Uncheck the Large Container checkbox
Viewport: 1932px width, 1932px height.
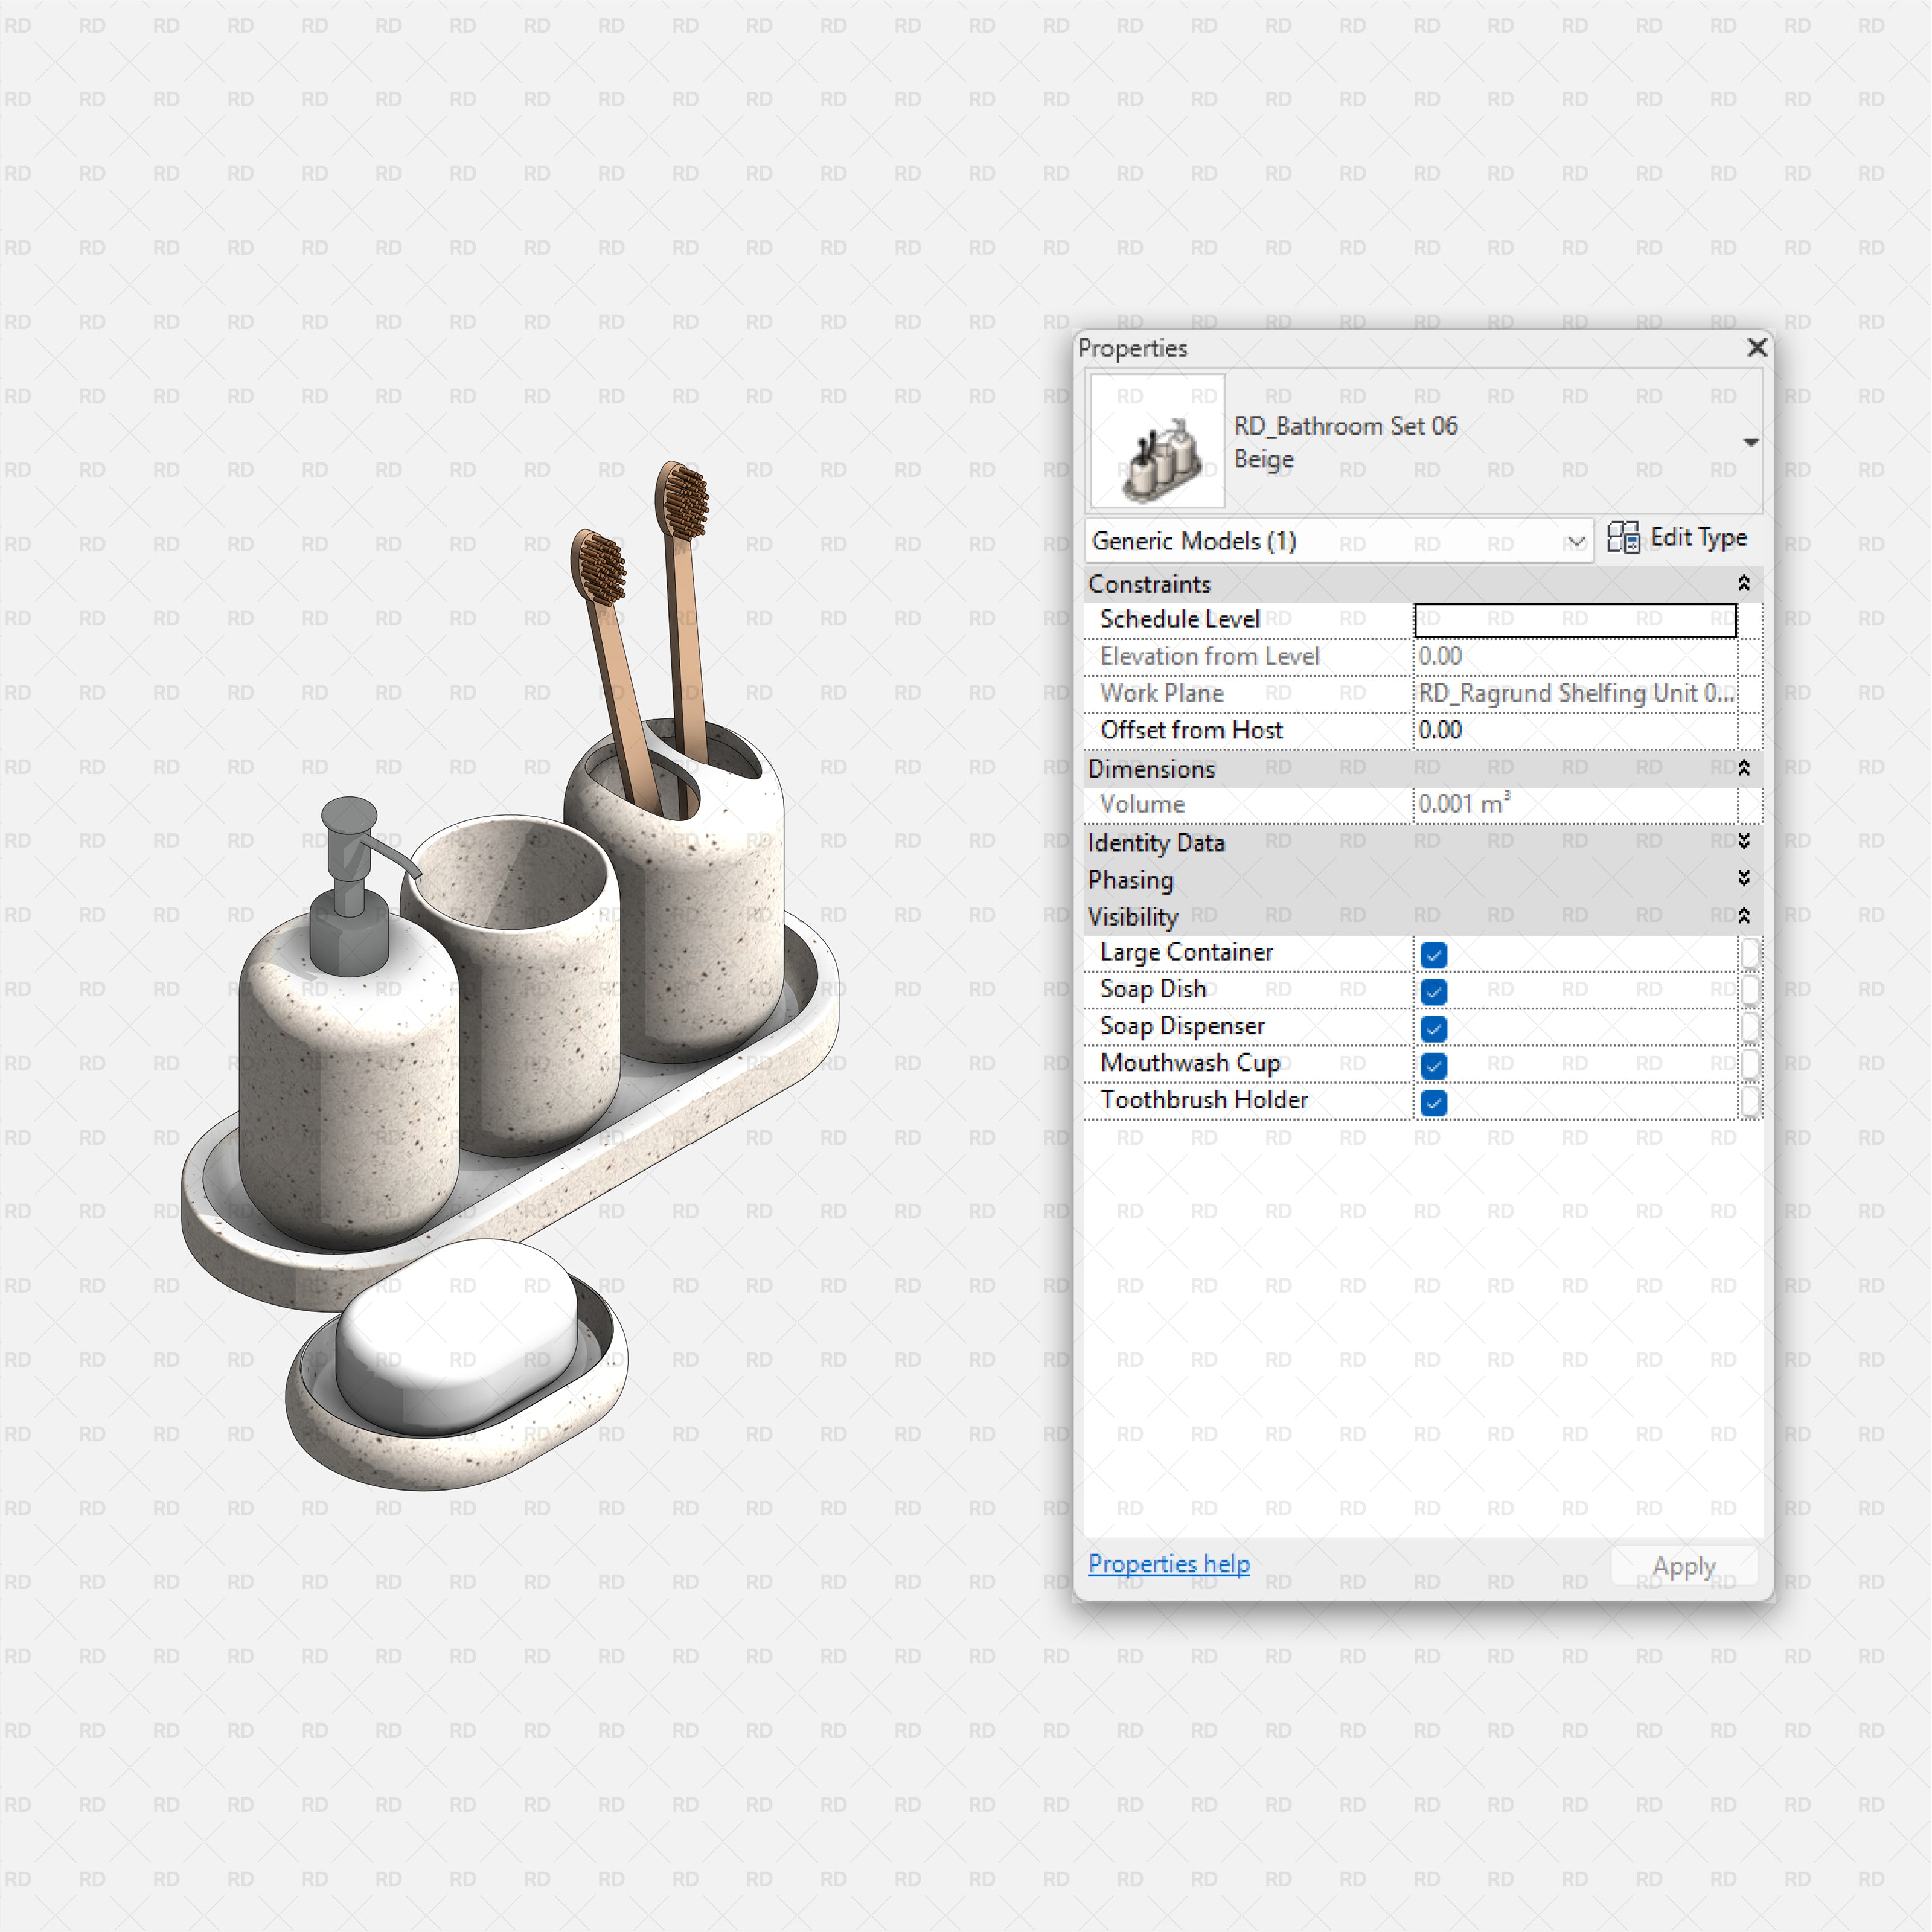click(1433, 954)
